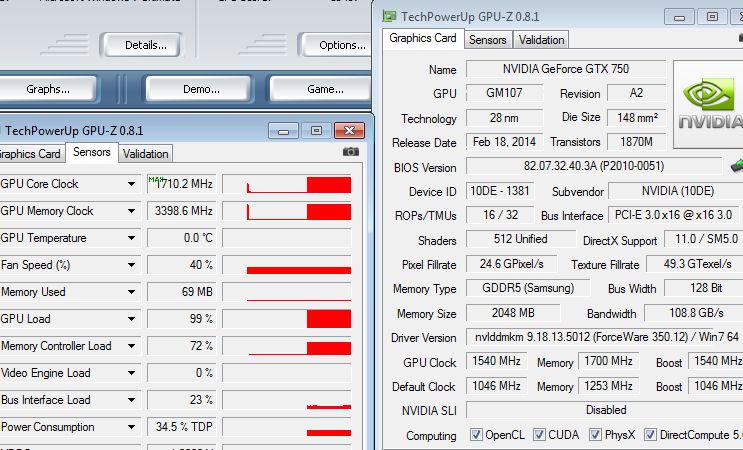743x450 pixels.
Task: Click the BIOS Version text field
Action: 593,166
